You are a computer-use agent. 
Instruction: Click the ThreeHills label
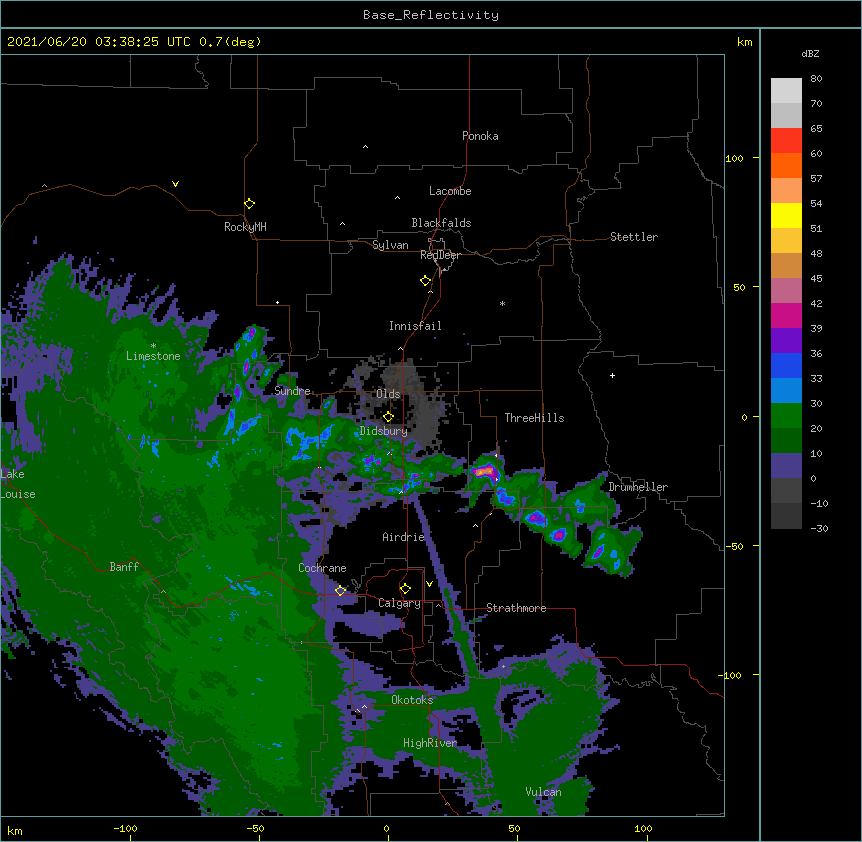[534, 418]
